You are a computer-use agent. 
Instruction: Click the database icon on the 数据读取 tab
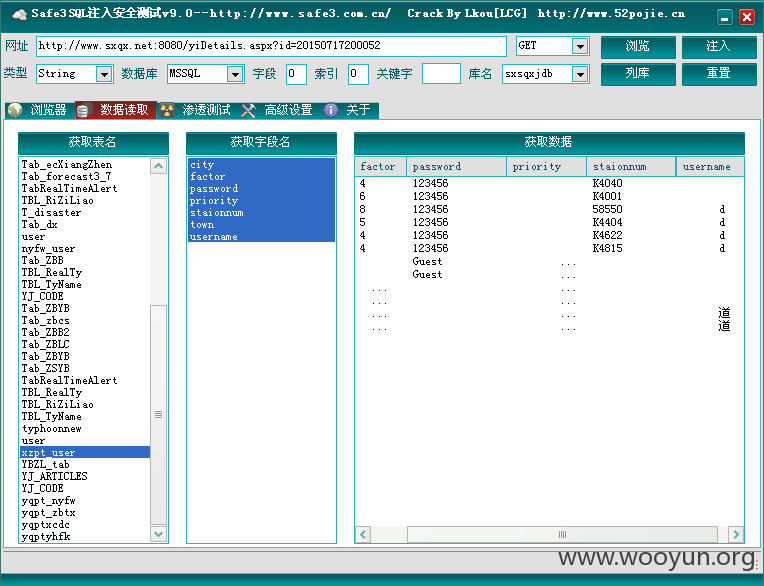[83, 111]
